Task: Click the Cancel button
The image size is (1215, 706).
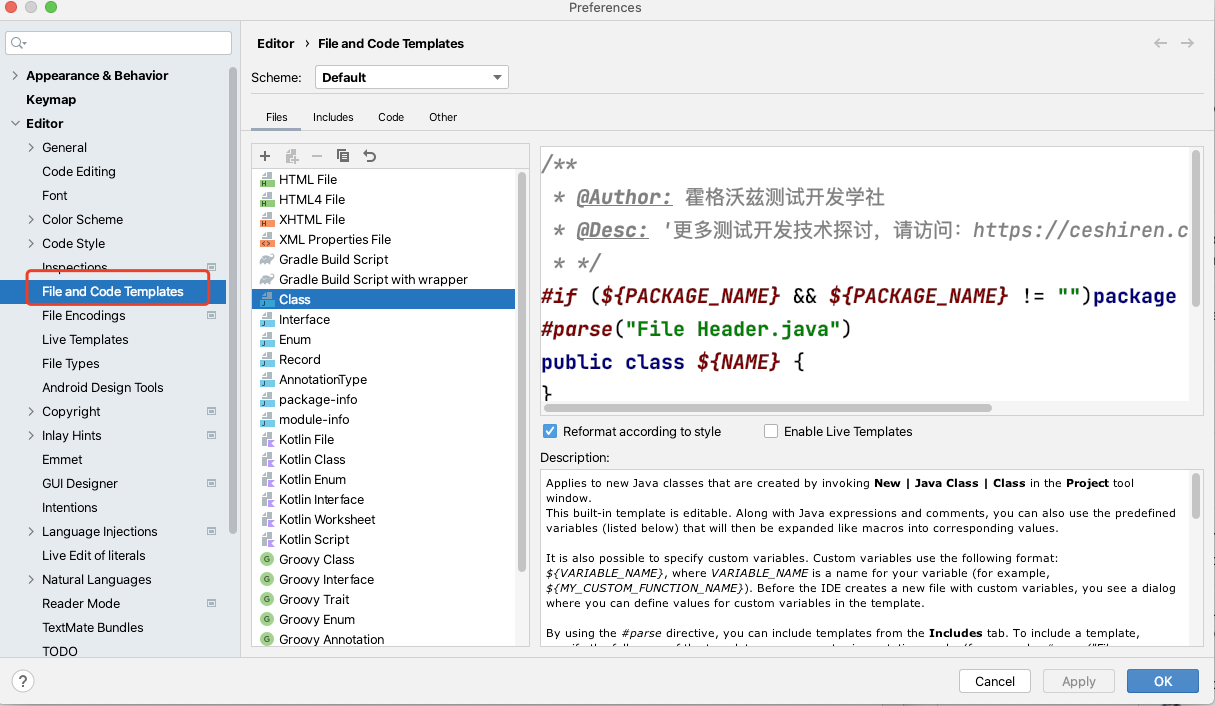Action: pos(994,681)
